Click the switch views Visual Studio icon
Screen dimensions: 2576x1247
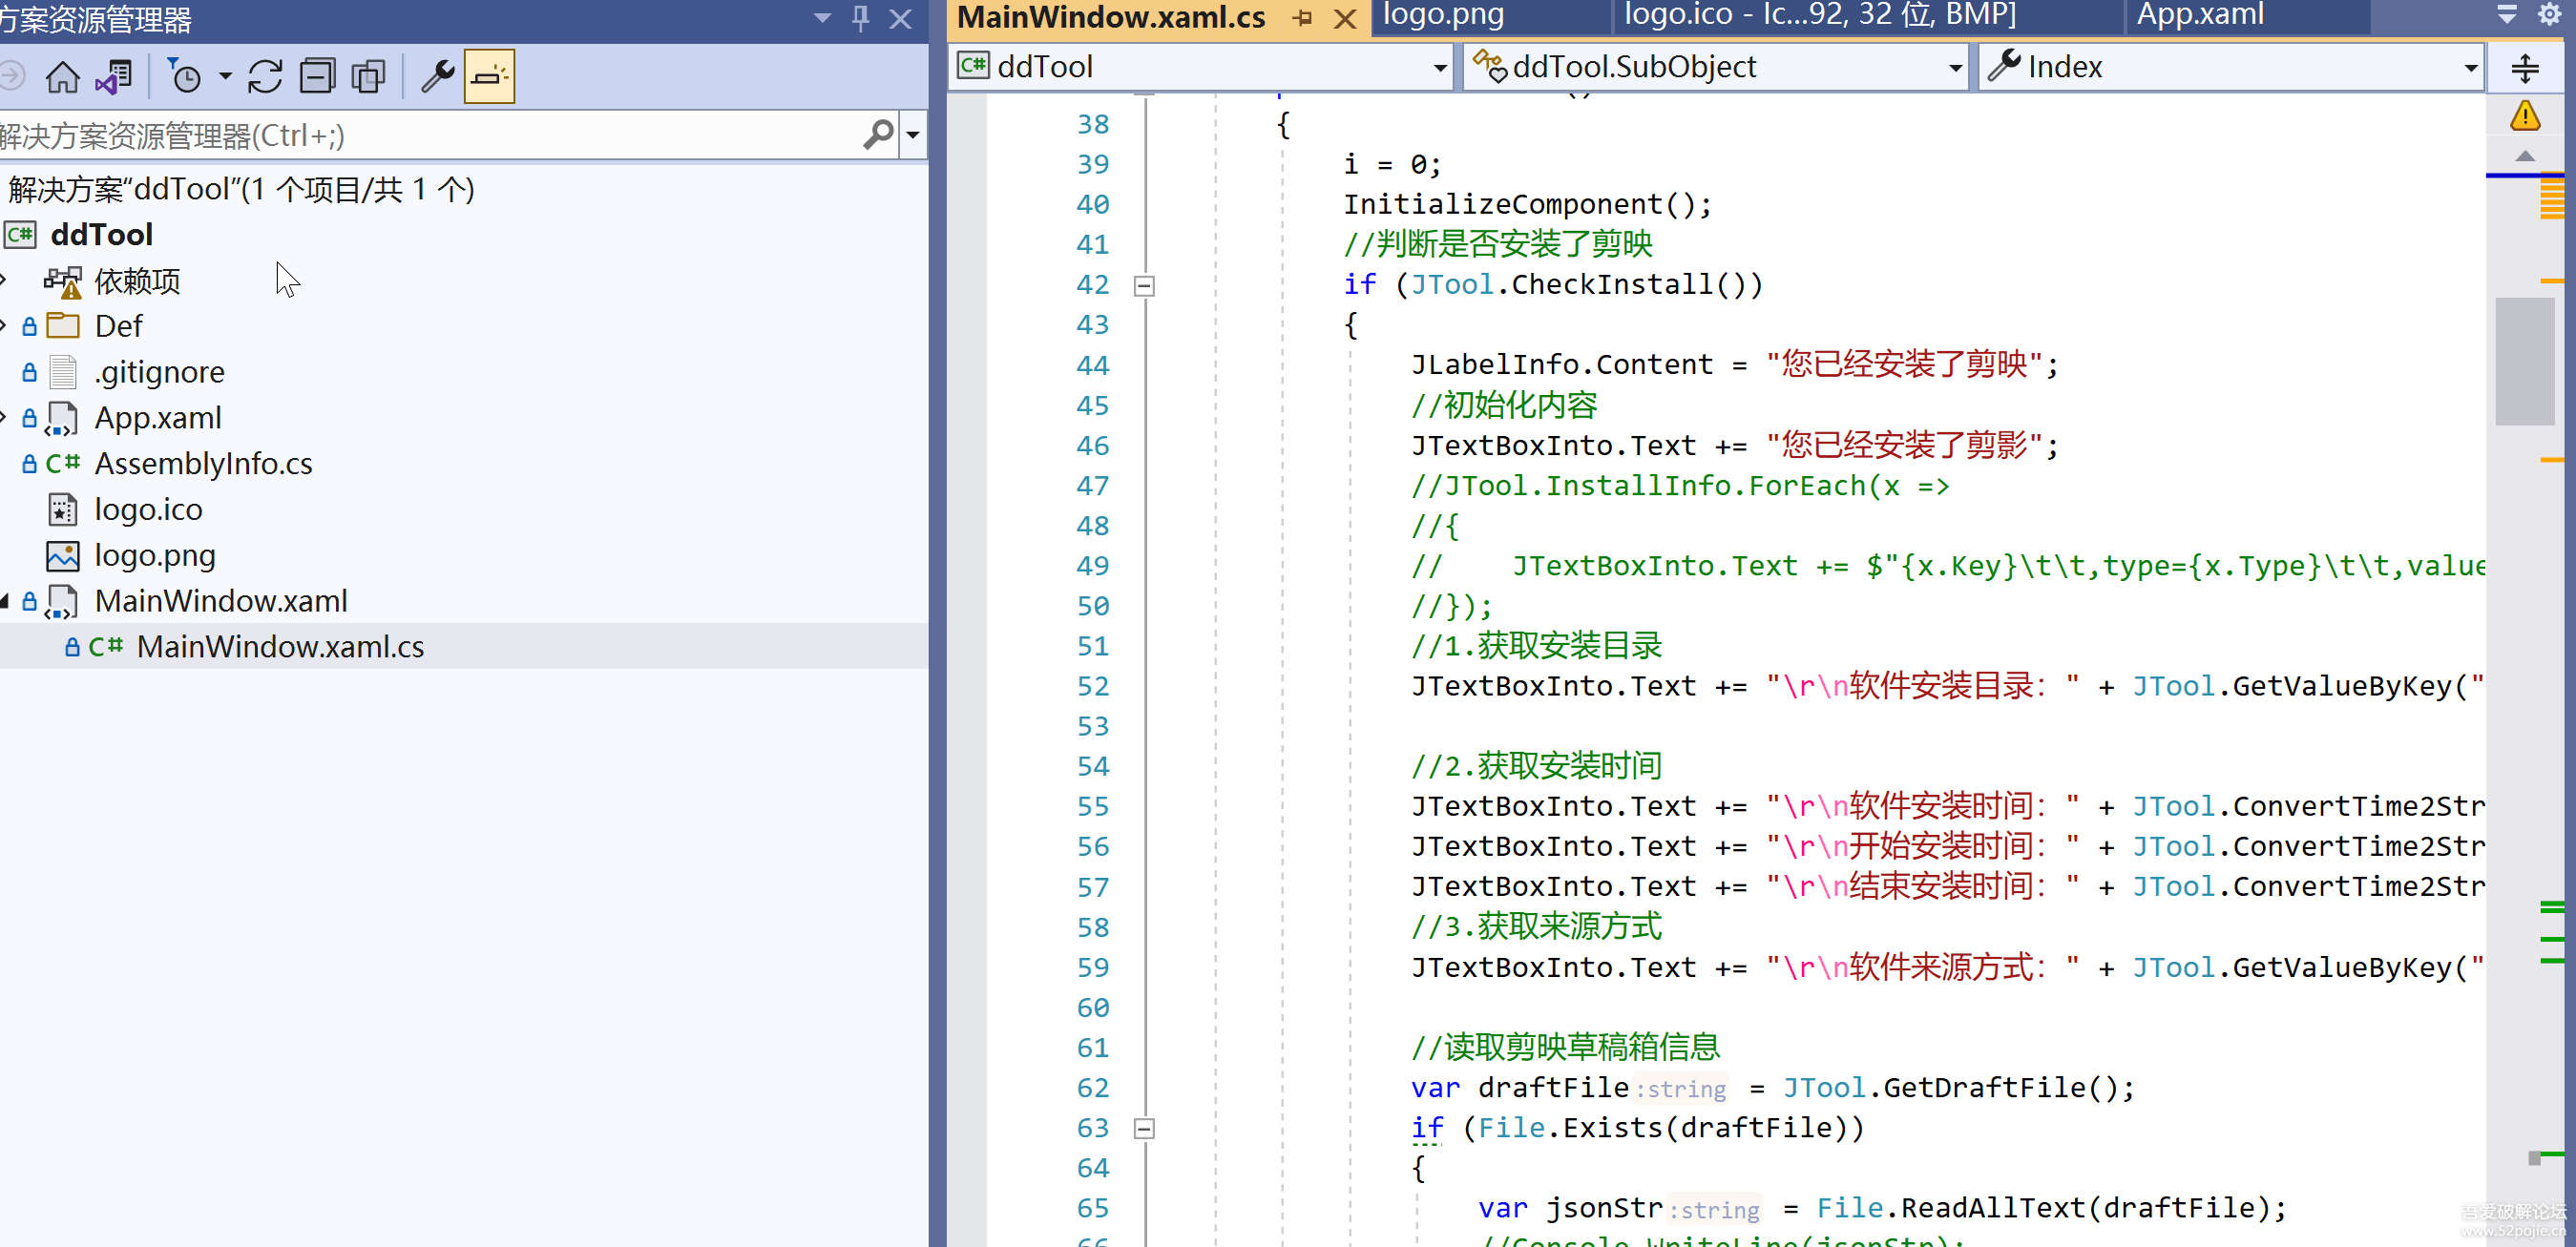pos(113,77)
